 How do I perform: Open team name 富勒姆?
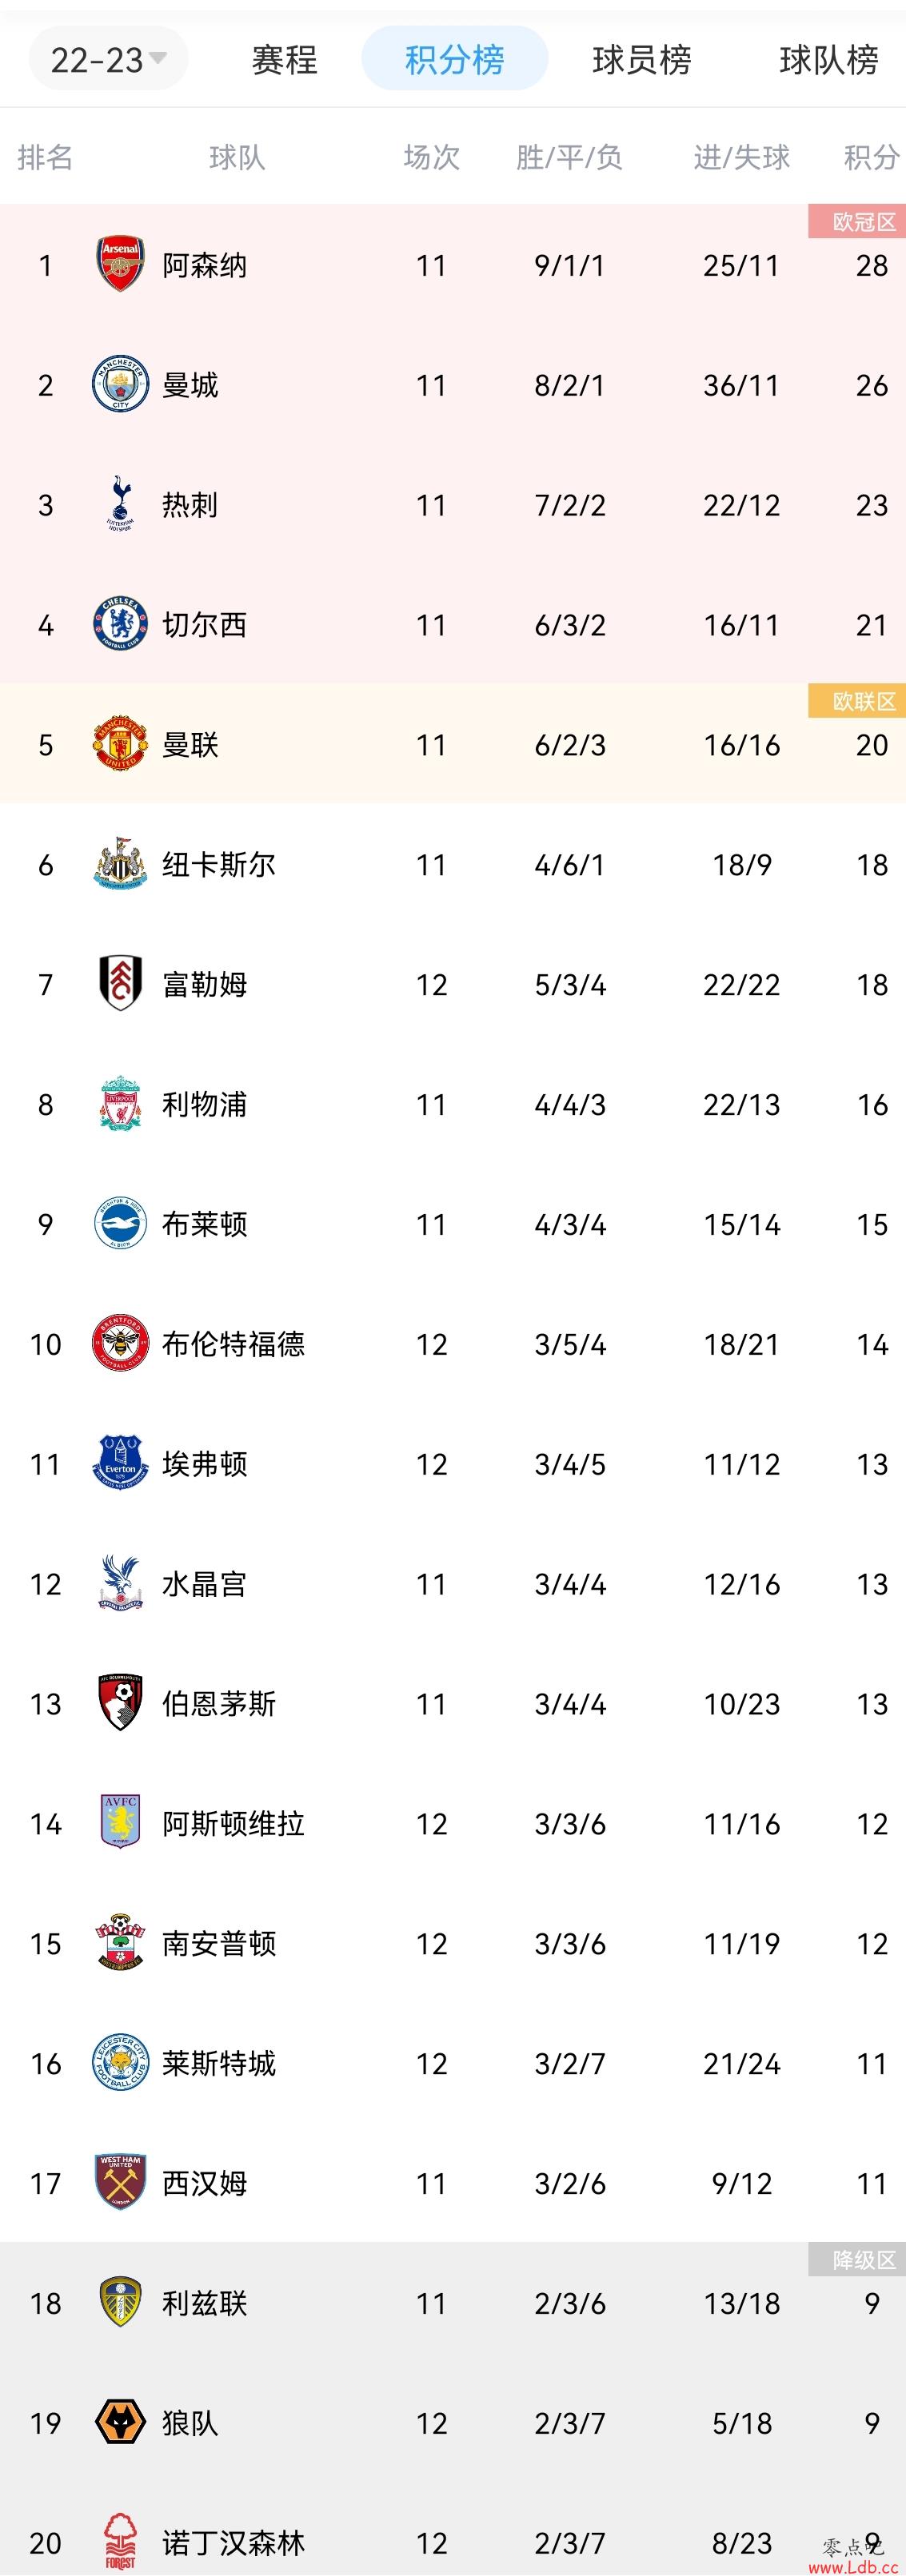click(x=204, y=985)
